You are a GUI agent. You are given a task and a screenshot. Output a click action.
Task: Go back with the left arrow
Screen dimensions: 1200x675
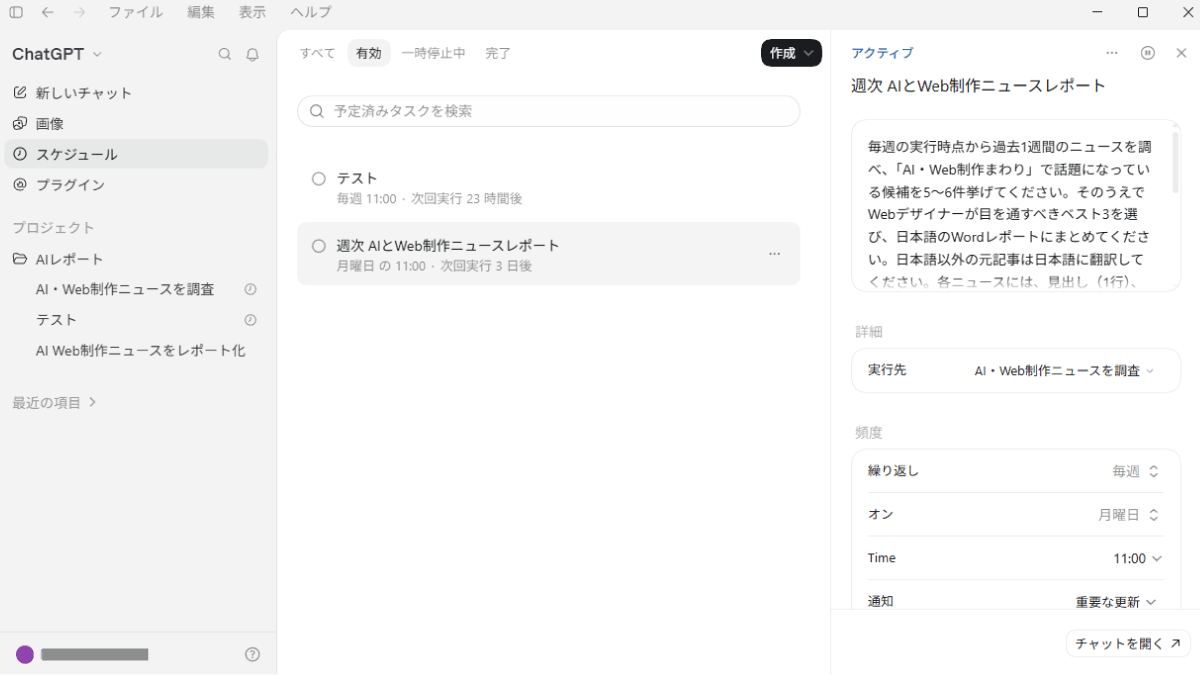click(x=47, y=12)
